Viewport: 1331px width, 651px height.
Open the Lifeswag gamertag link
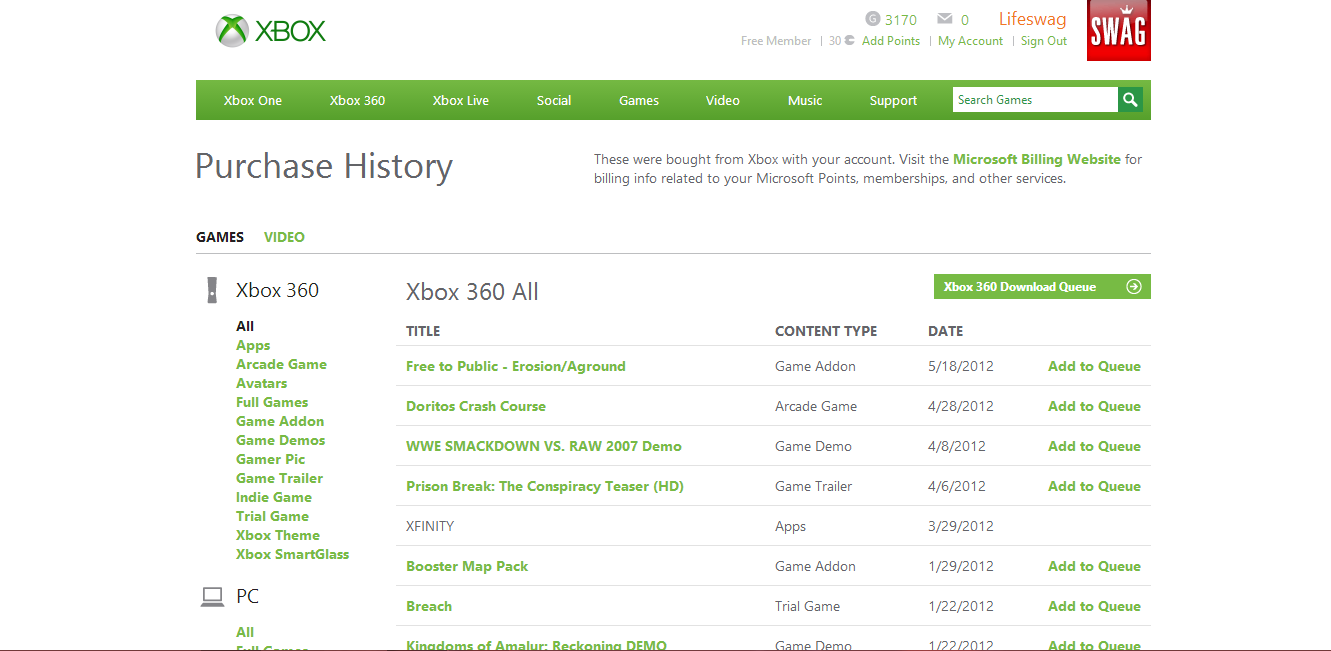click(x=1032, y=19)
